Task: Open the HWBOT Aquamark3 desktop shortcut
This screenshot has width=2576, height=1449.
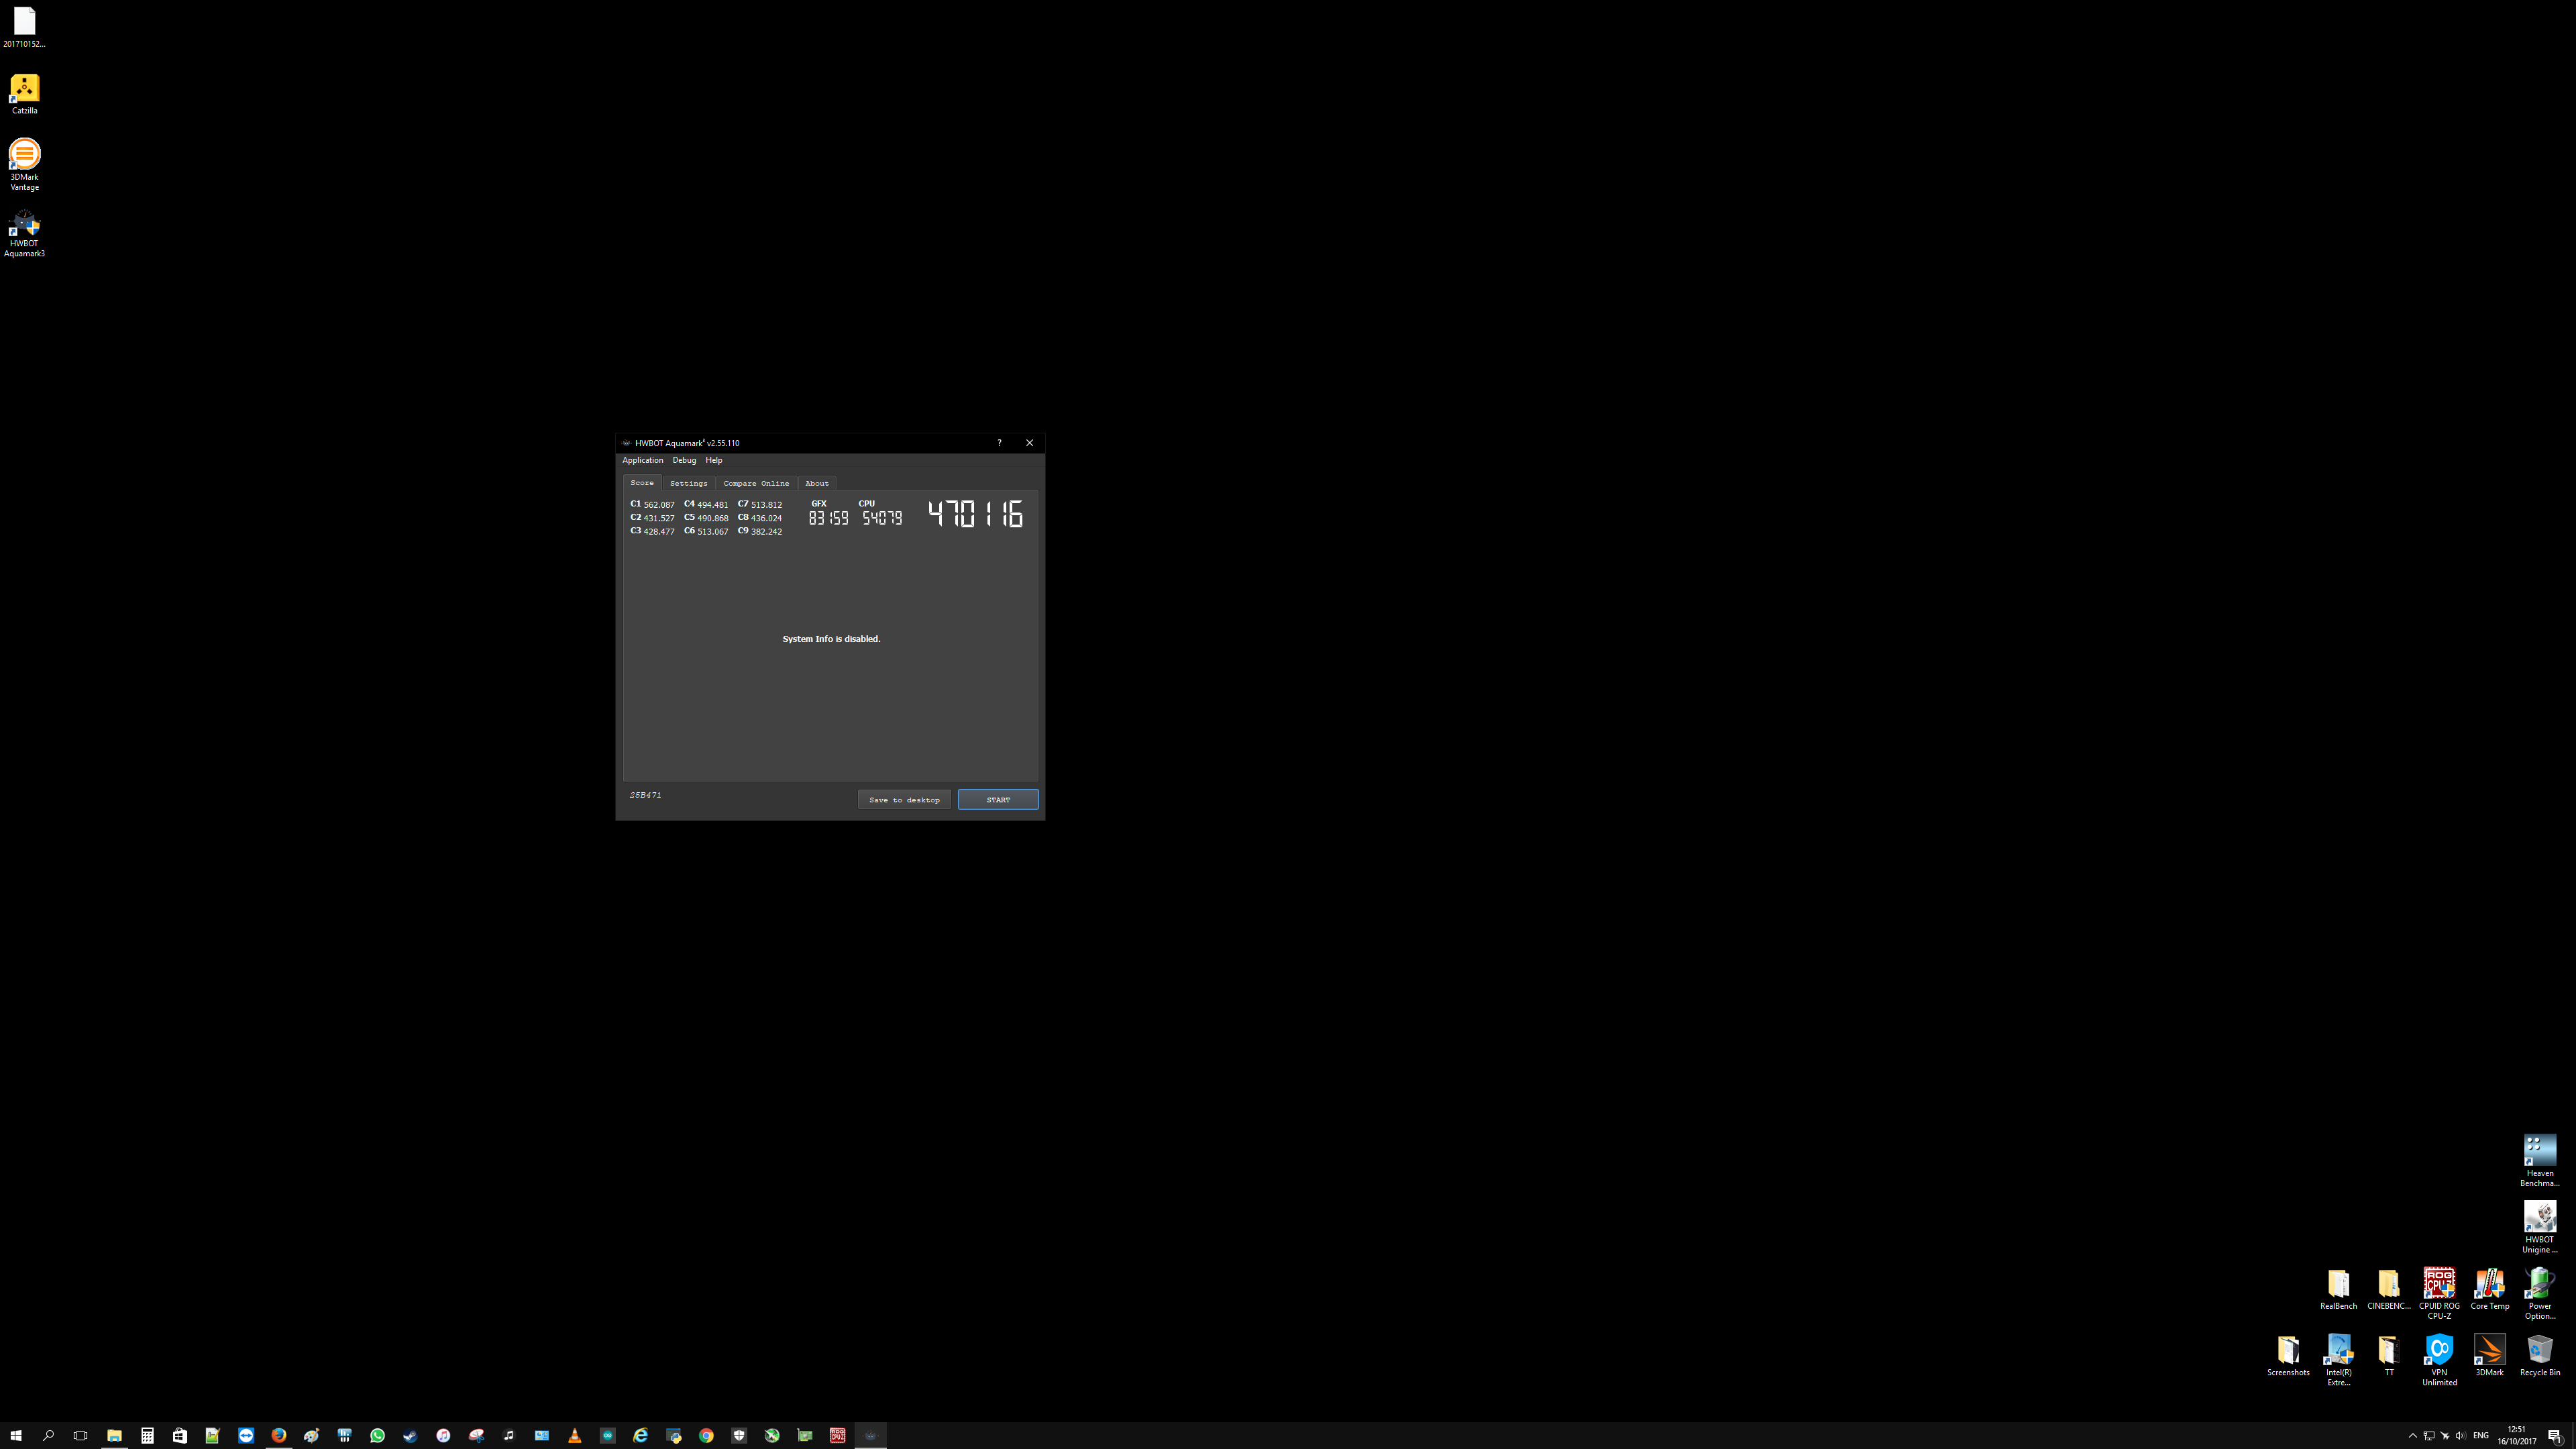Action: (x=24, y=233)
